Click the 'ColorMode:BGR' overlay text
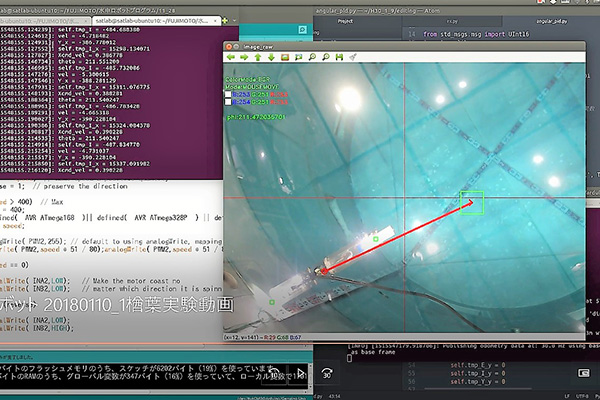The image size is (600, 400). click(247, 80)
